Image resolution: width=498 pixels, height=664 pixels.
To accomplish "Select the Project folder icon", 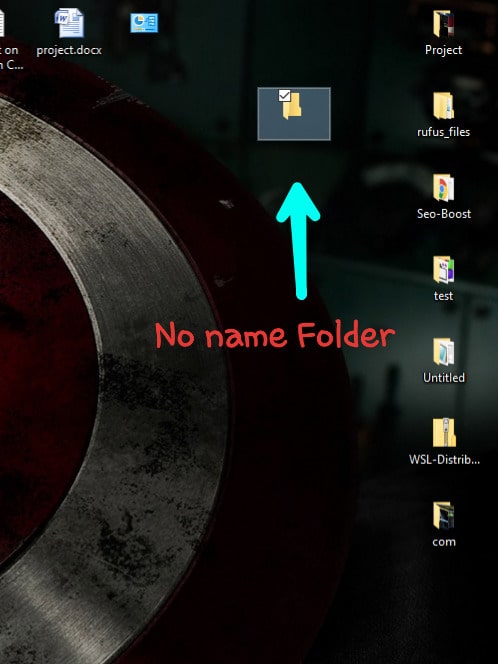I will [443, 24].
